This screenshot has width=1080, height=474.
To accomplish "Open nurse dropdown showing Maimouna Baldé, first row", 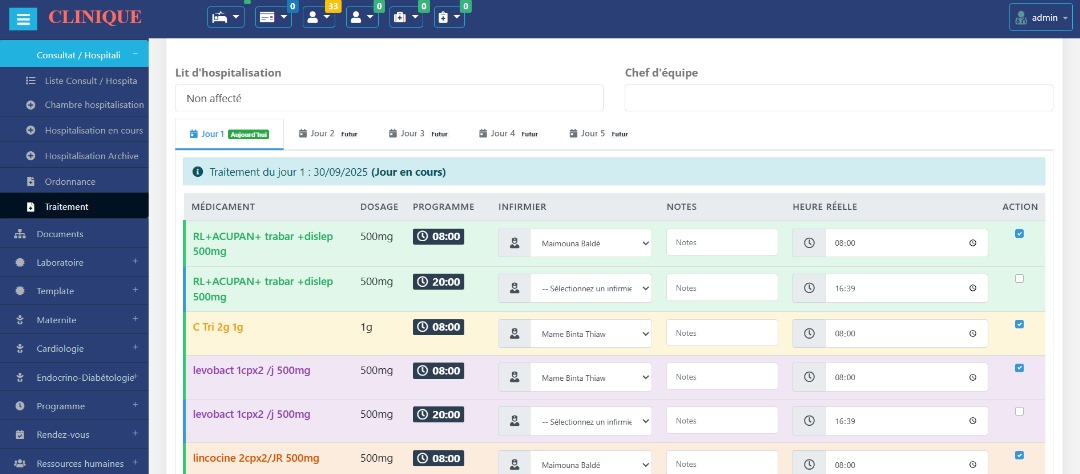I will point(590,243).
